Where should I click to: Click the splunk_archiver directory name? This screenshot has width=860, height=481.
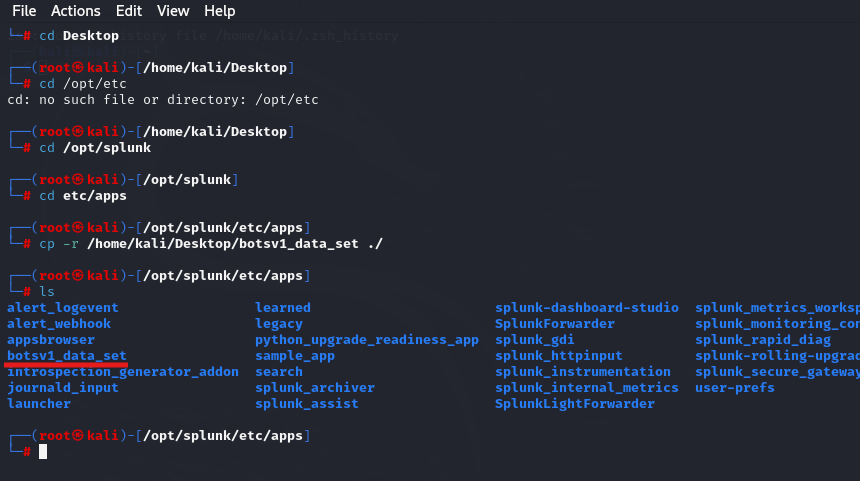tap(314, 388)
